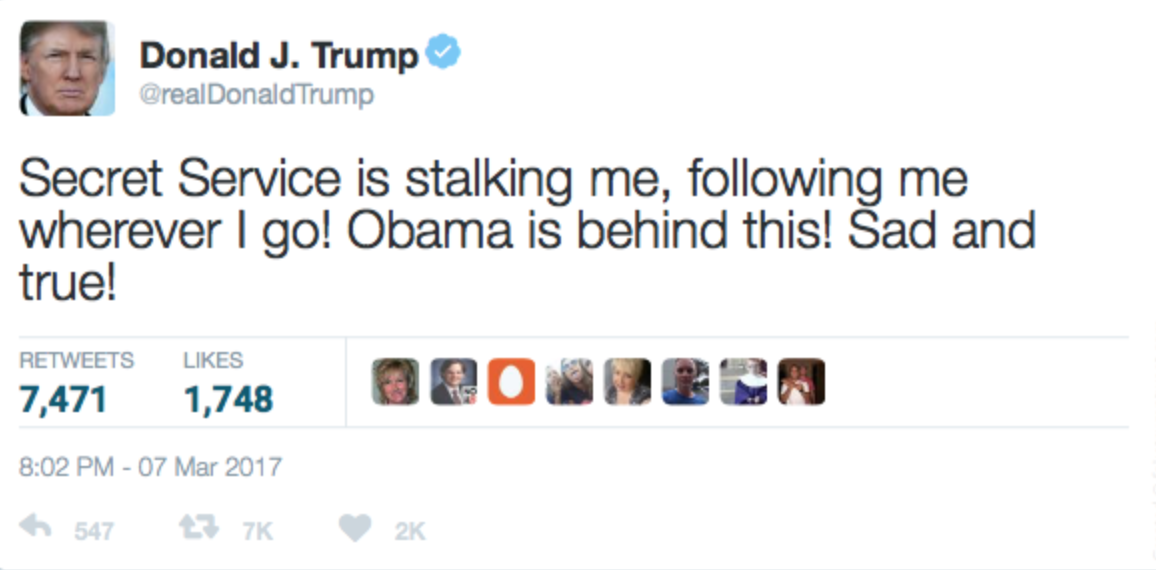Click the 2K like count

(x=409, y=531)
